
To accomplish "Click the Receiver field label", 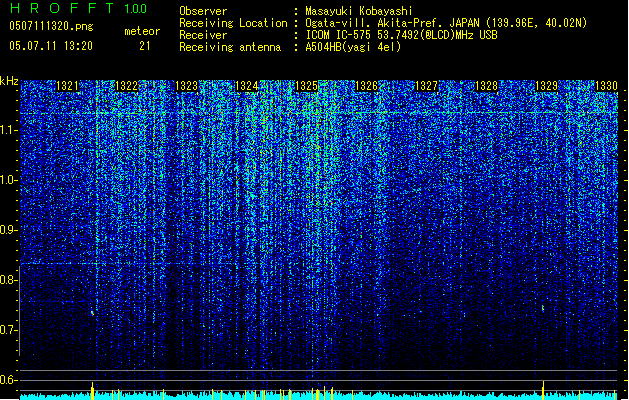I will pos(203,35).
